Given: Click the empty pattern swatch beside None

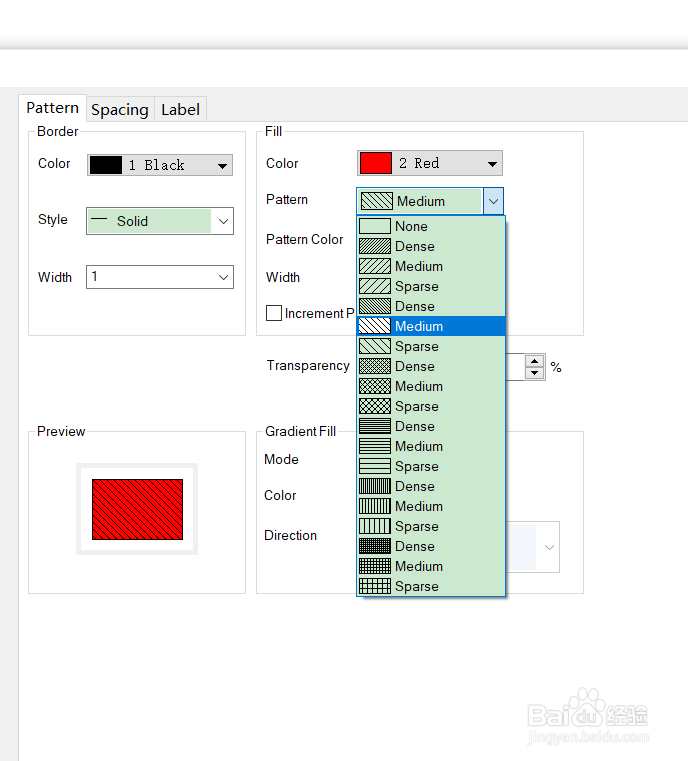Looking at the screenshot, I should coord(375,226).
